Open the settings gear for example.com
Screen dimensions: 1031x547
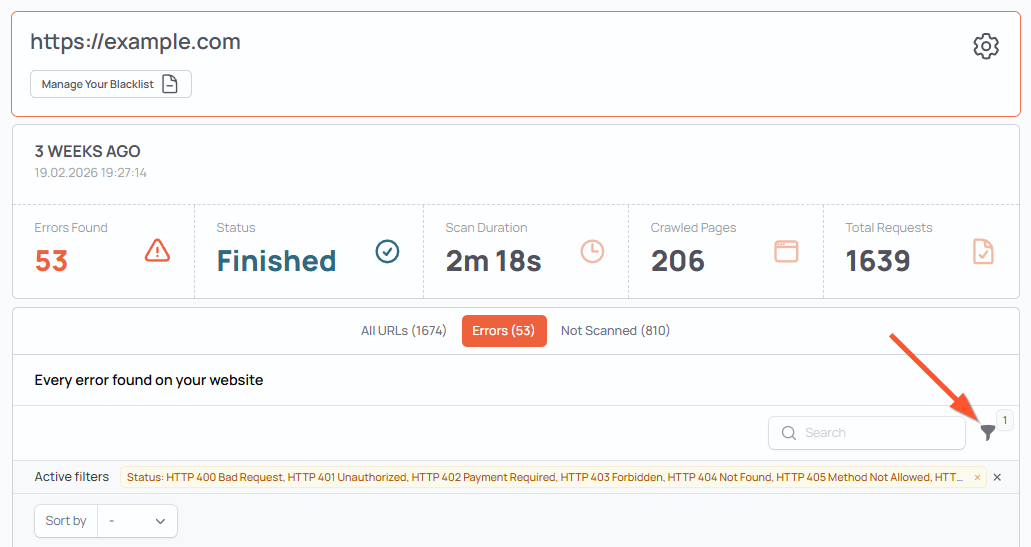[x=985, y=46]
